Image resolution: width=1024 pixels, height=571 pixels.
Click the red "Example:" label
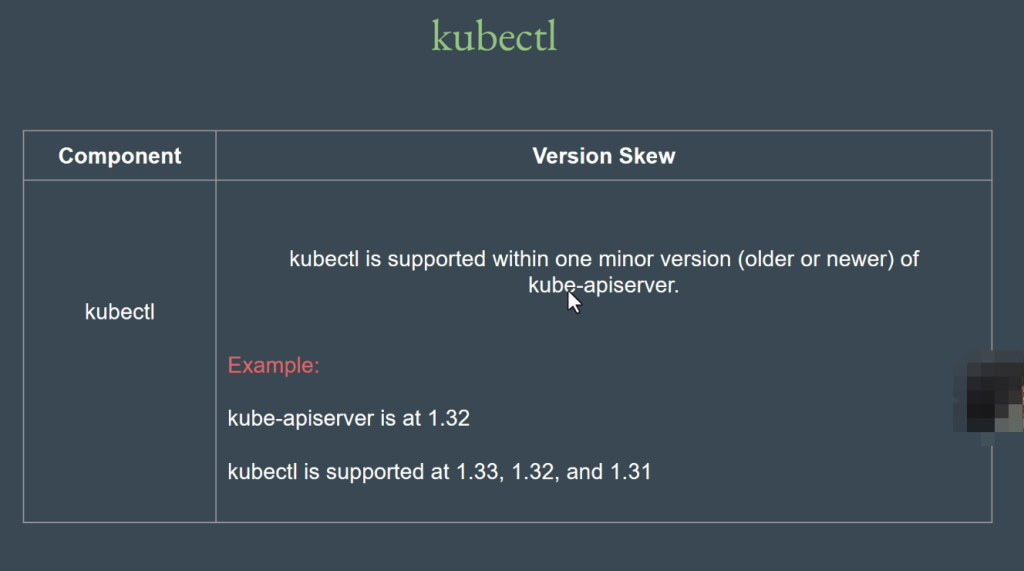(x=273, y=365)
